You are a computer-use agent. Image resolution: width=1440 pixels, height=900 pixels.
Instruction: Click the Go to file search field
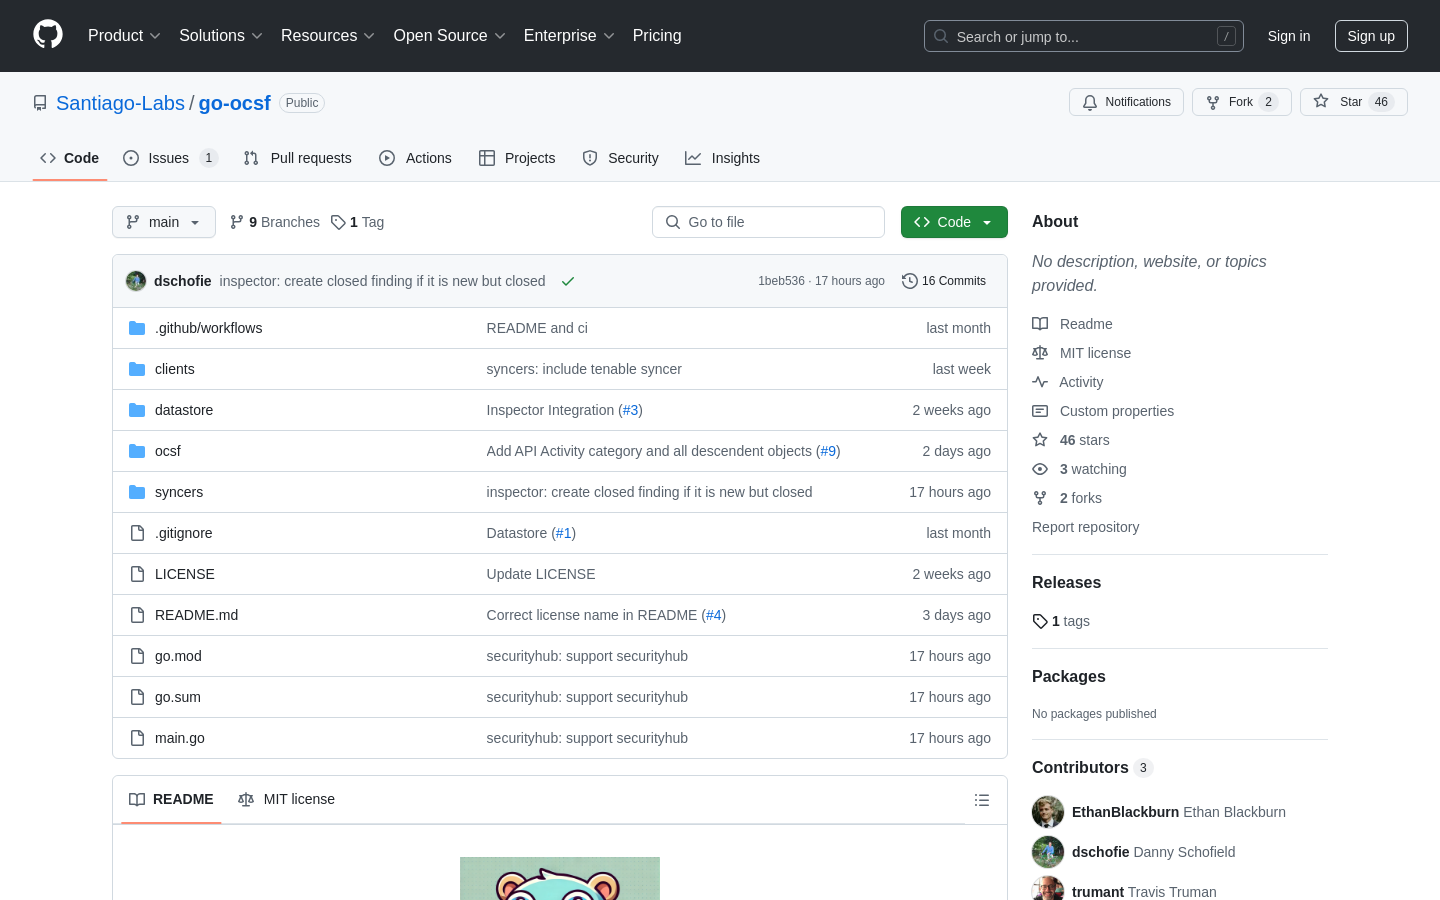pyautogui.click(x=768, y=222)
